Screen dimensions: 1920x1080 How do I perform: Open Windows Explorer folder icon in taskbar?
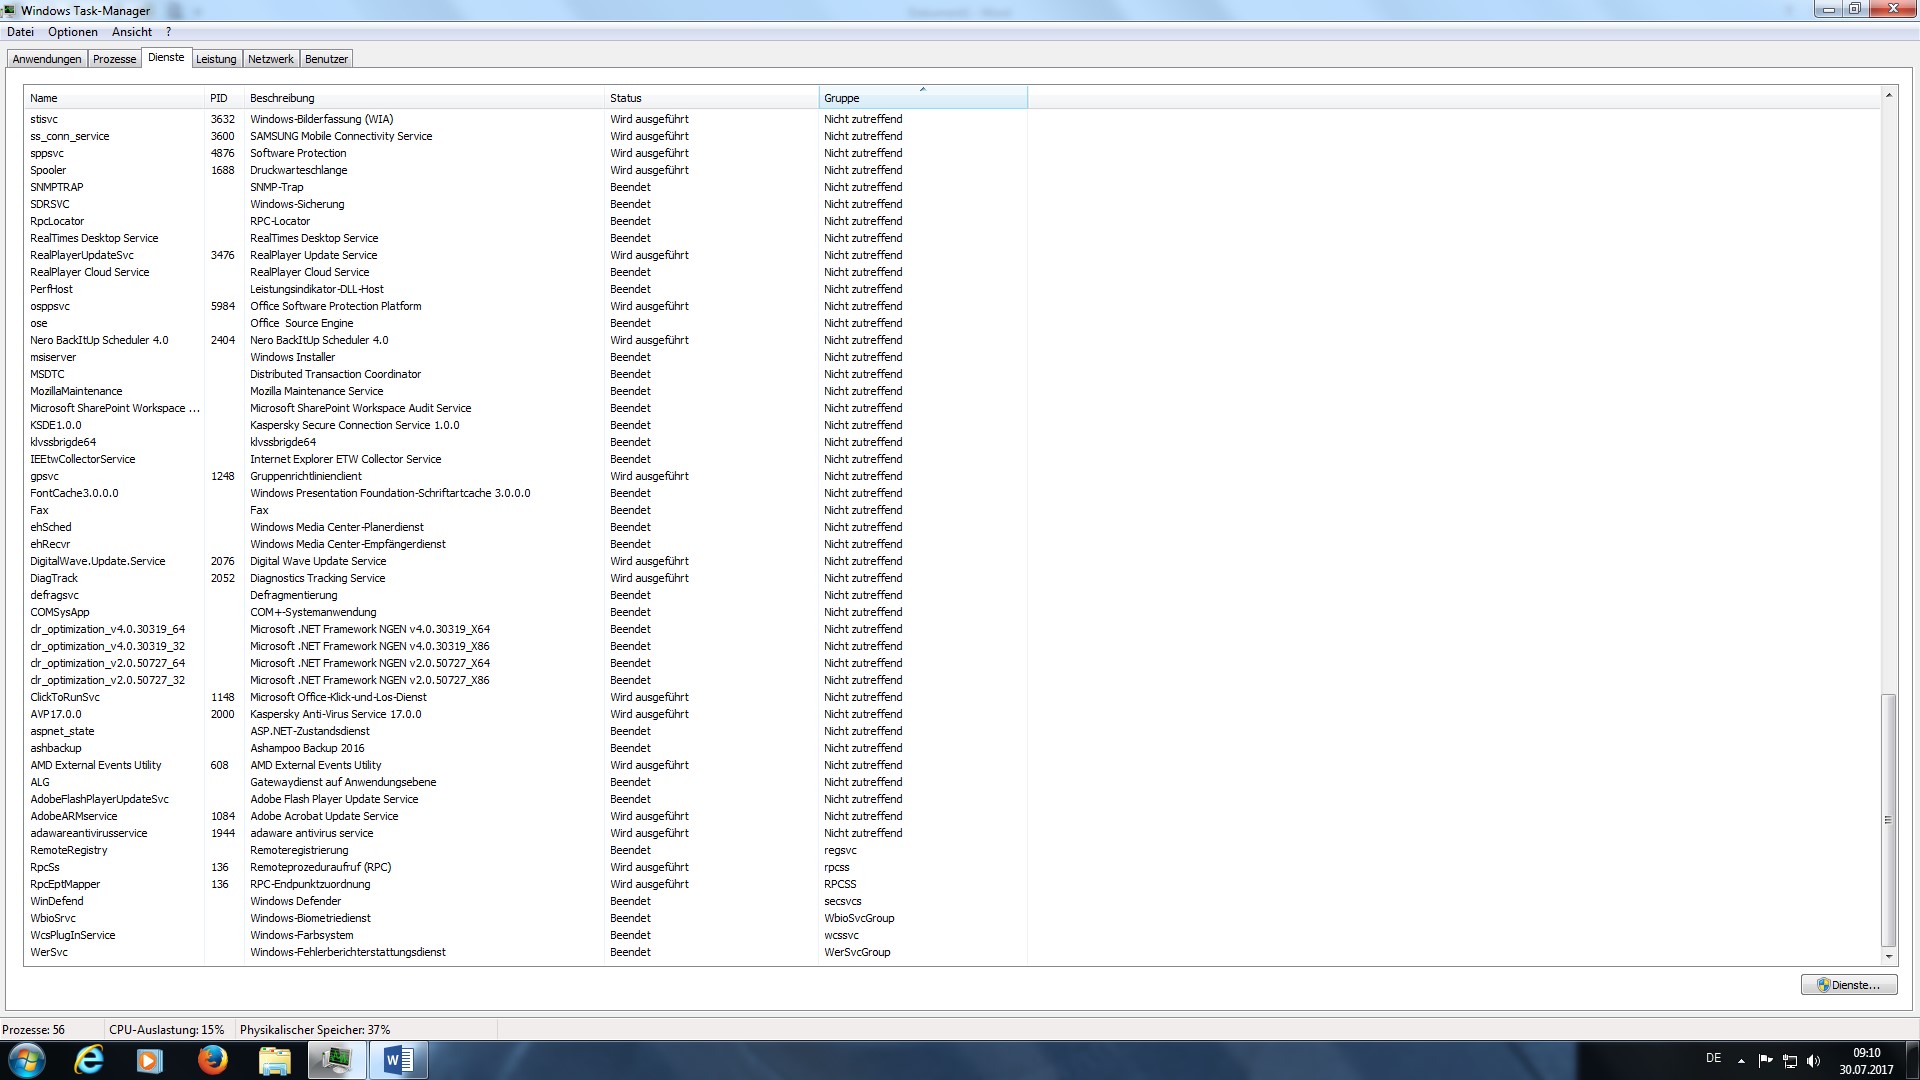[274, 1060]
